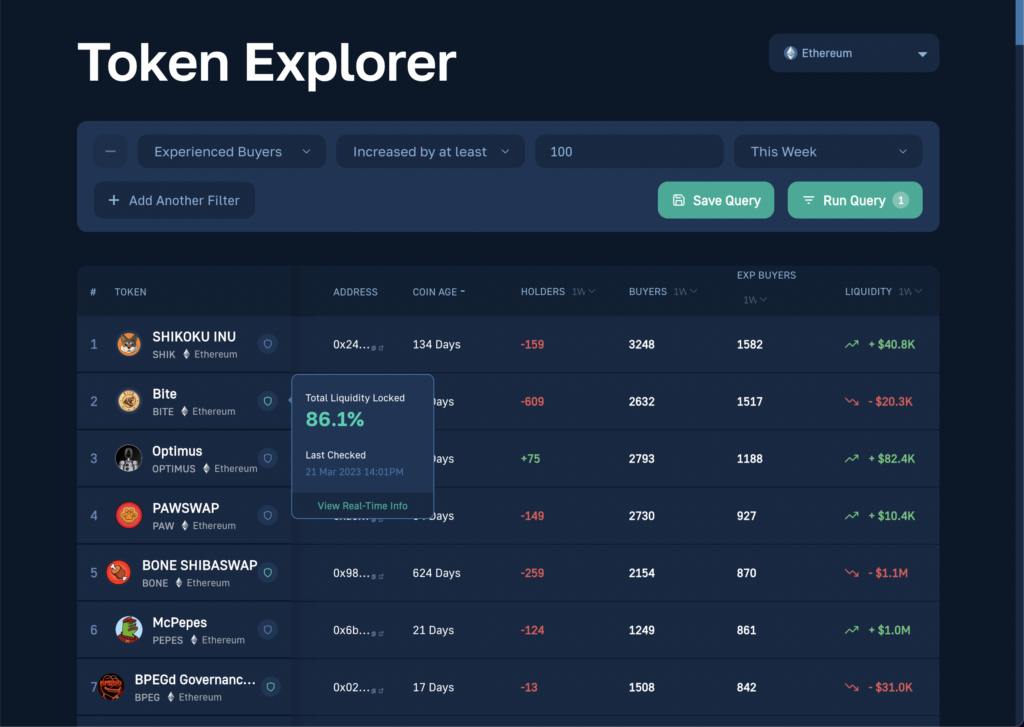Click the SHIKOKU INU token logo
This screenshot has width=1024, height=727.
pyautogui.click(x=129, y=344)
